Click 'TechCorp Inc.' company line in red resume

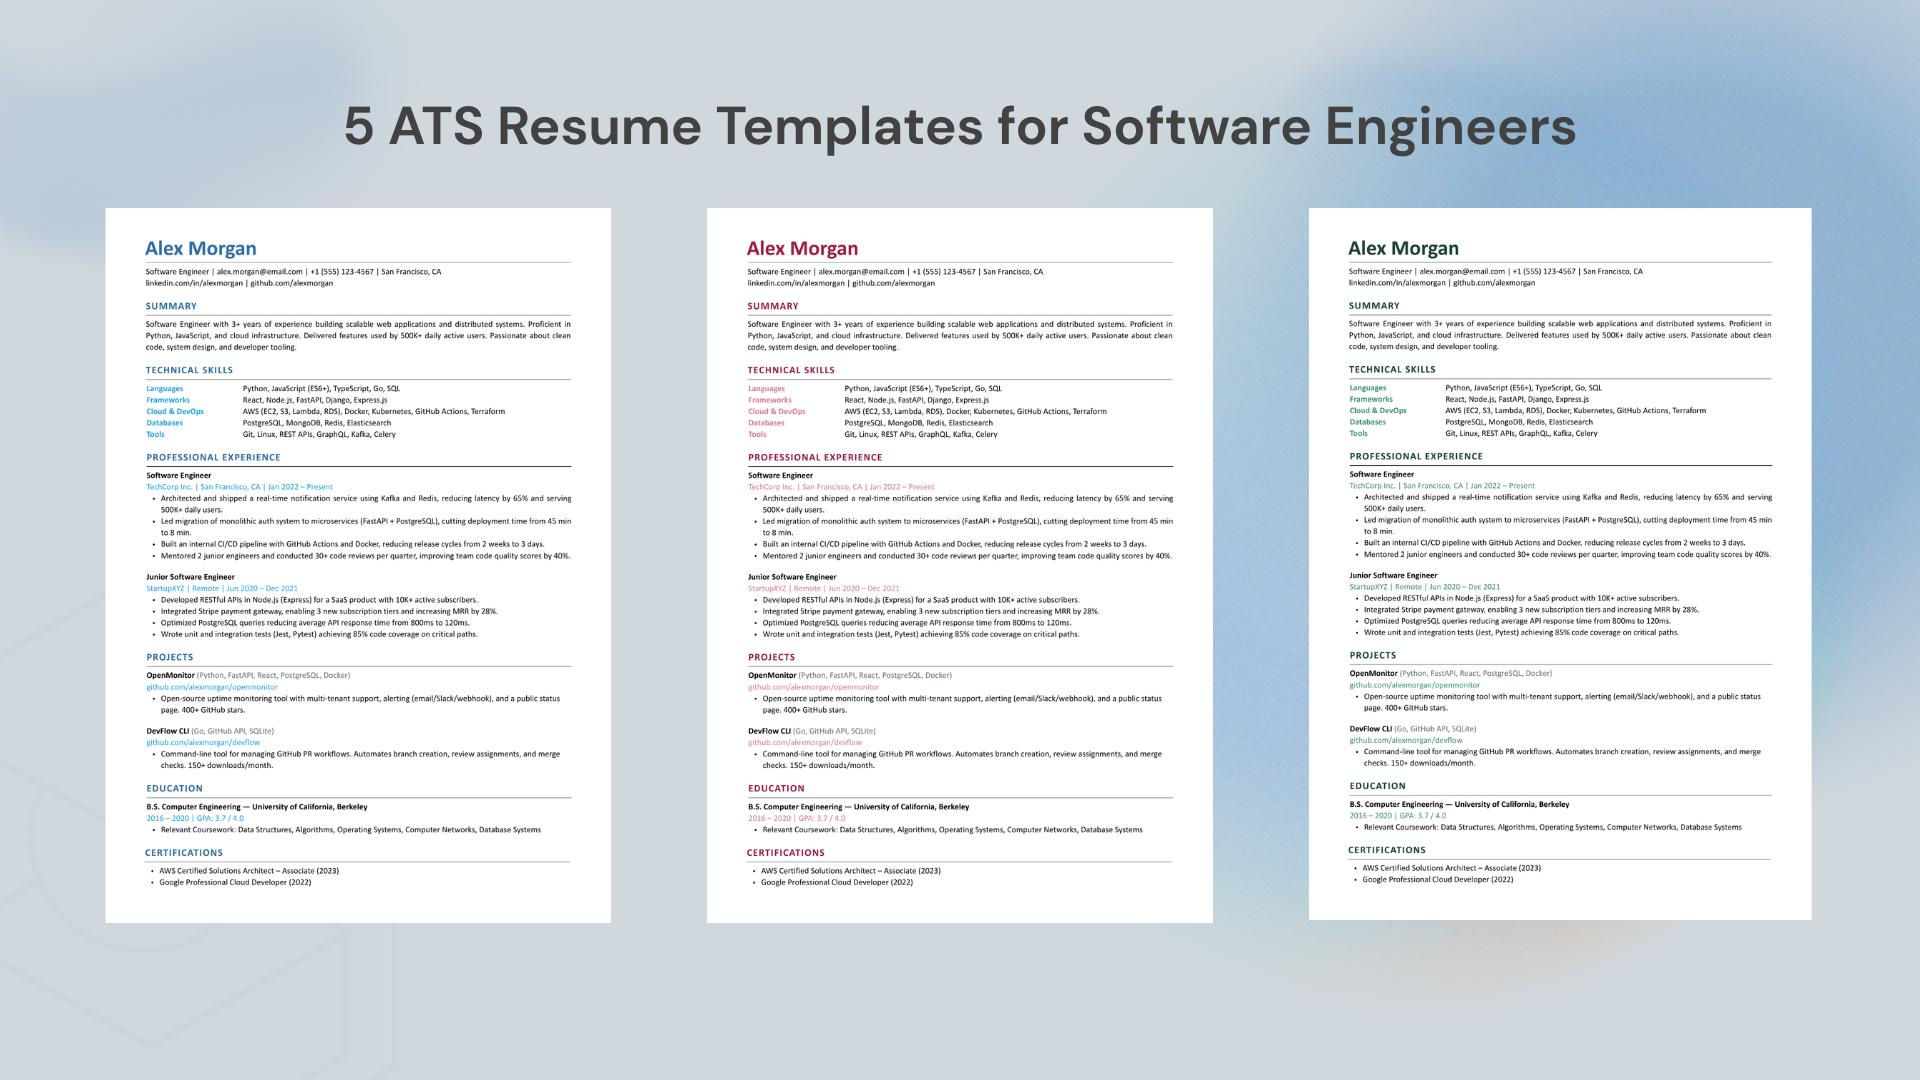(841, 487)
